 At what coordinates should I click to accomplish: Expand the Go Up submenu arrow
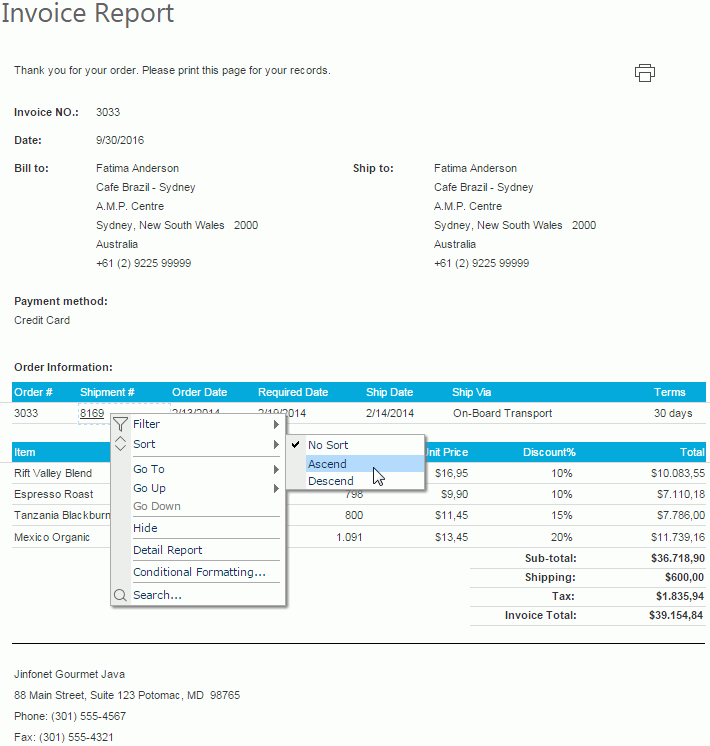[276, 489]
